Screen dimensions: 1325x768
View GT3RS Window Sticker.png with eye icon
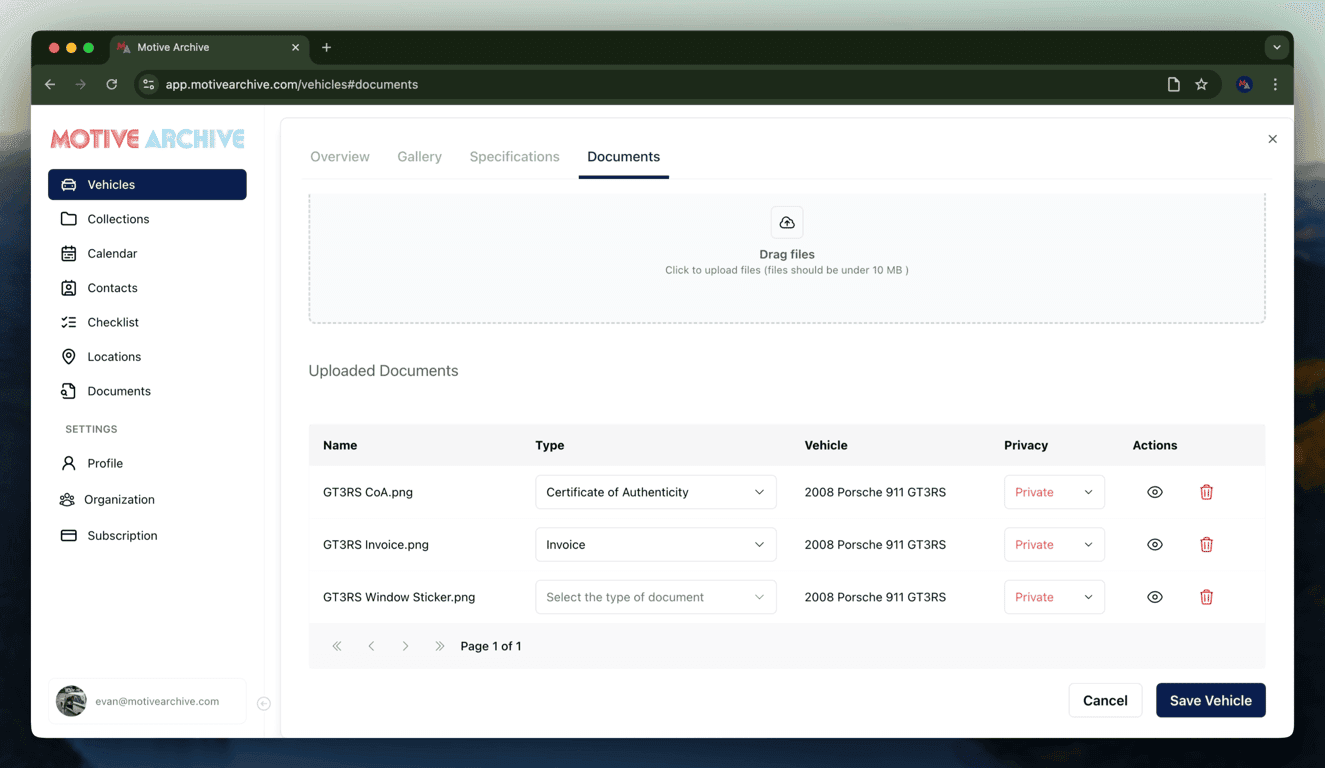1155,597
